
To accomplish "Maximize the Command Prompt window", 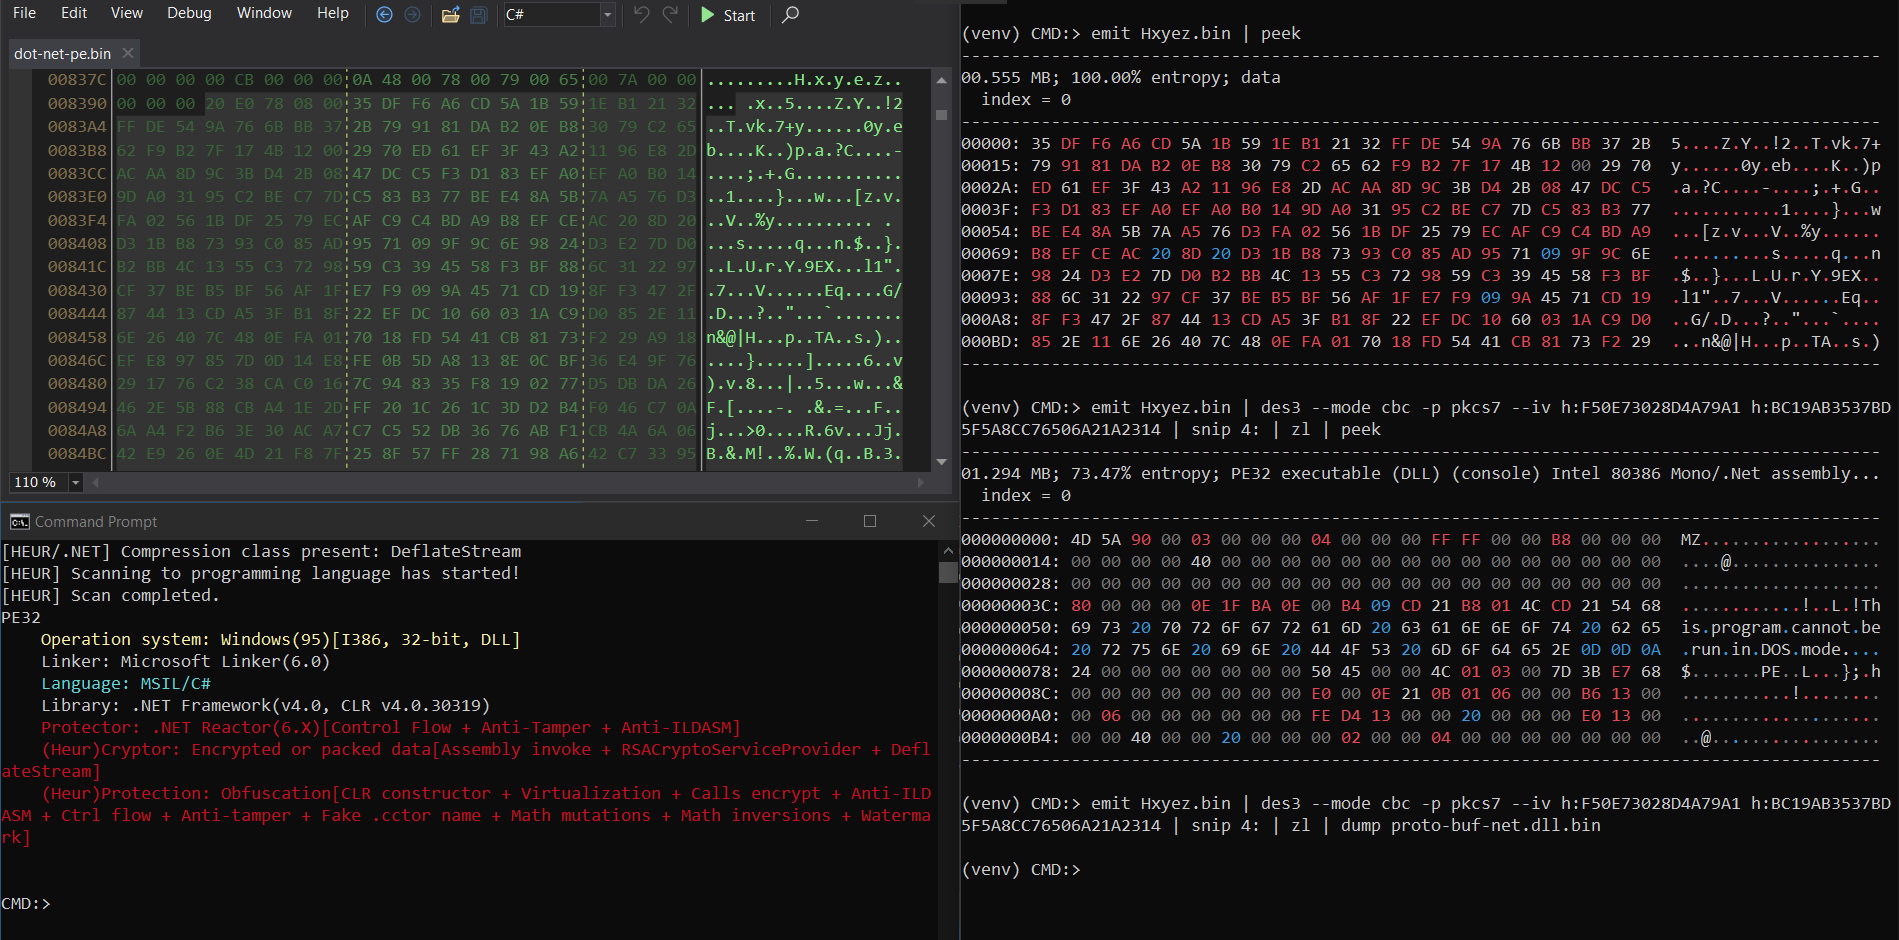I will coord(870,521).
